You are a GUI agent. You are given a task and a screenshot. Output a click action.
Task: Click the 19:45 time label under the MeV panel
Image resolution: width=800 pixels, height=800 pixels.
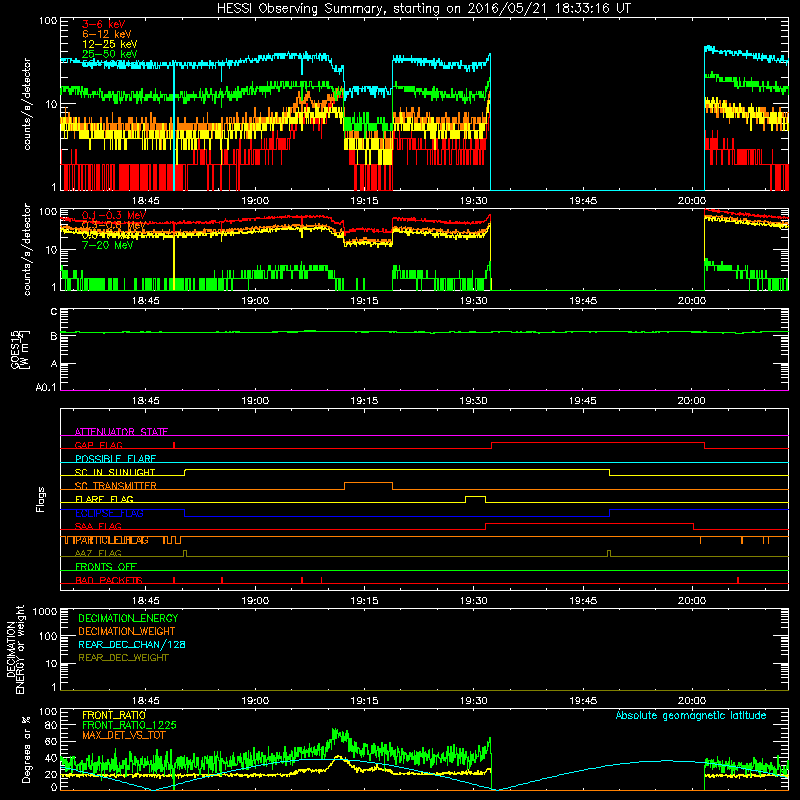[x=583, y=301]
